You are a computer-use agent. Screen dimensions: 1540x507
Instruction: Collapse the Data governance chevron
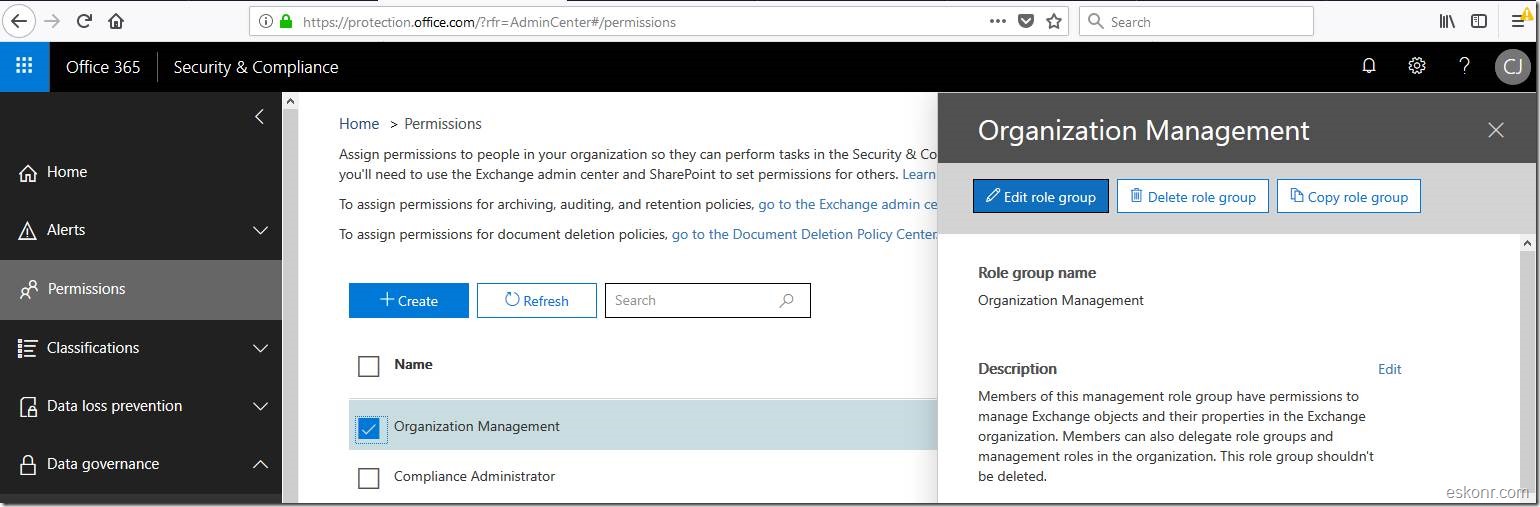[260, 464]
